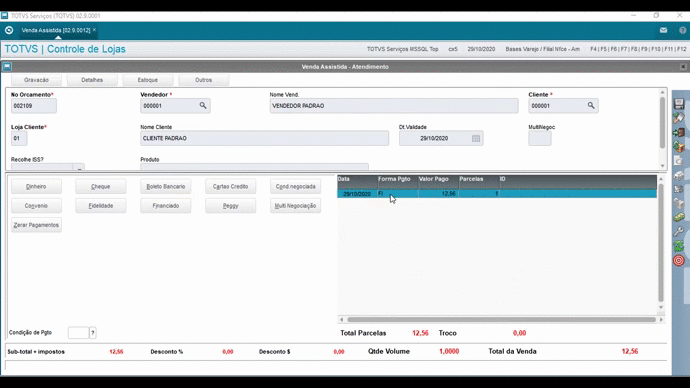Click Multi Negociação button
690x388 pixels.
point(295,206)
